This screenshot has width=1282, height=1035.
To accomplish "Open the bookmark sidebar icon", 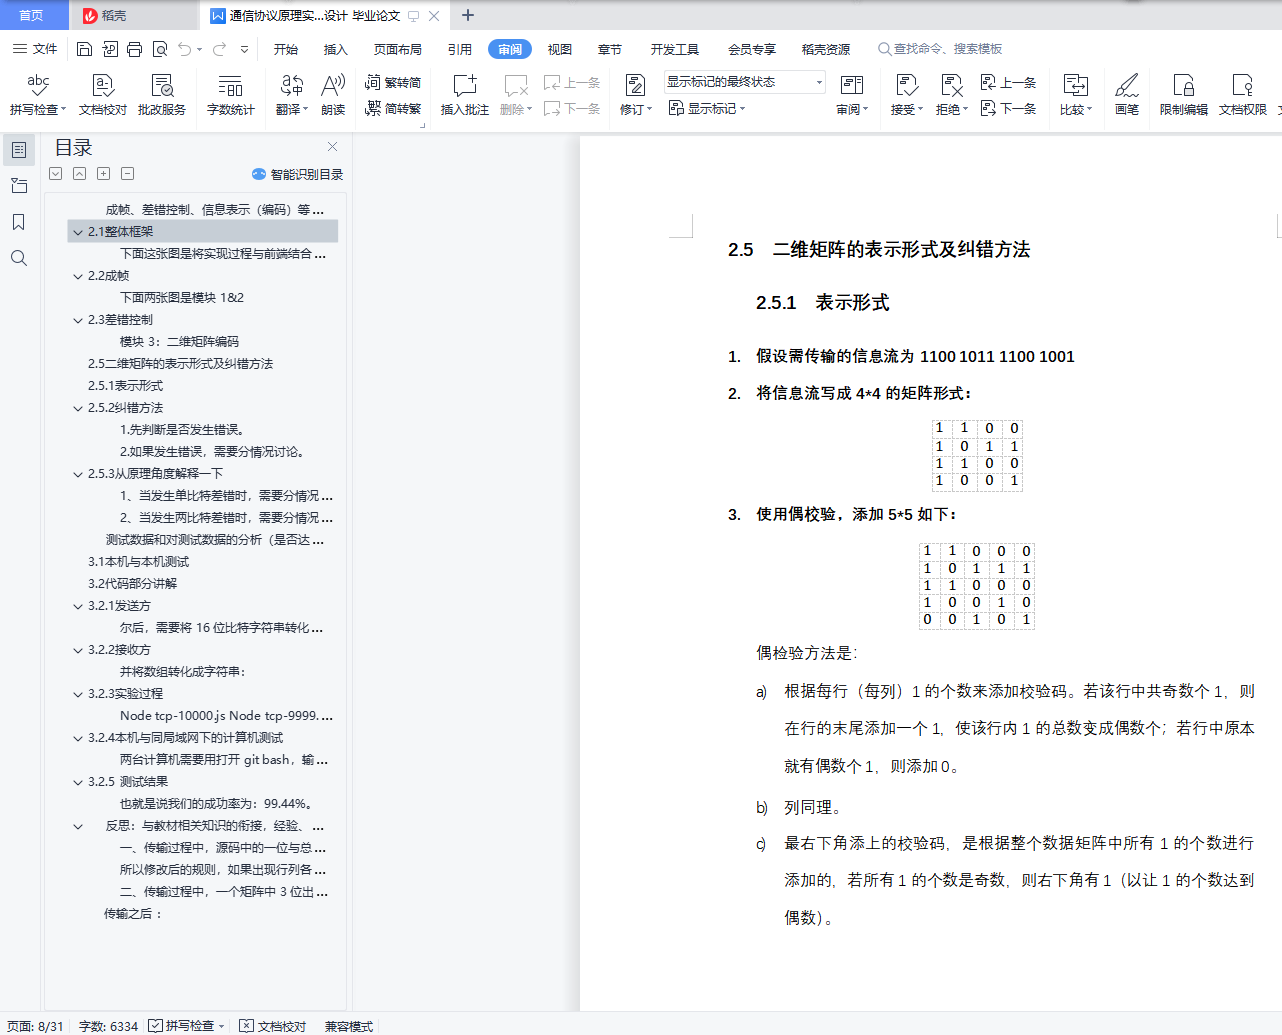I will point(19,222).
